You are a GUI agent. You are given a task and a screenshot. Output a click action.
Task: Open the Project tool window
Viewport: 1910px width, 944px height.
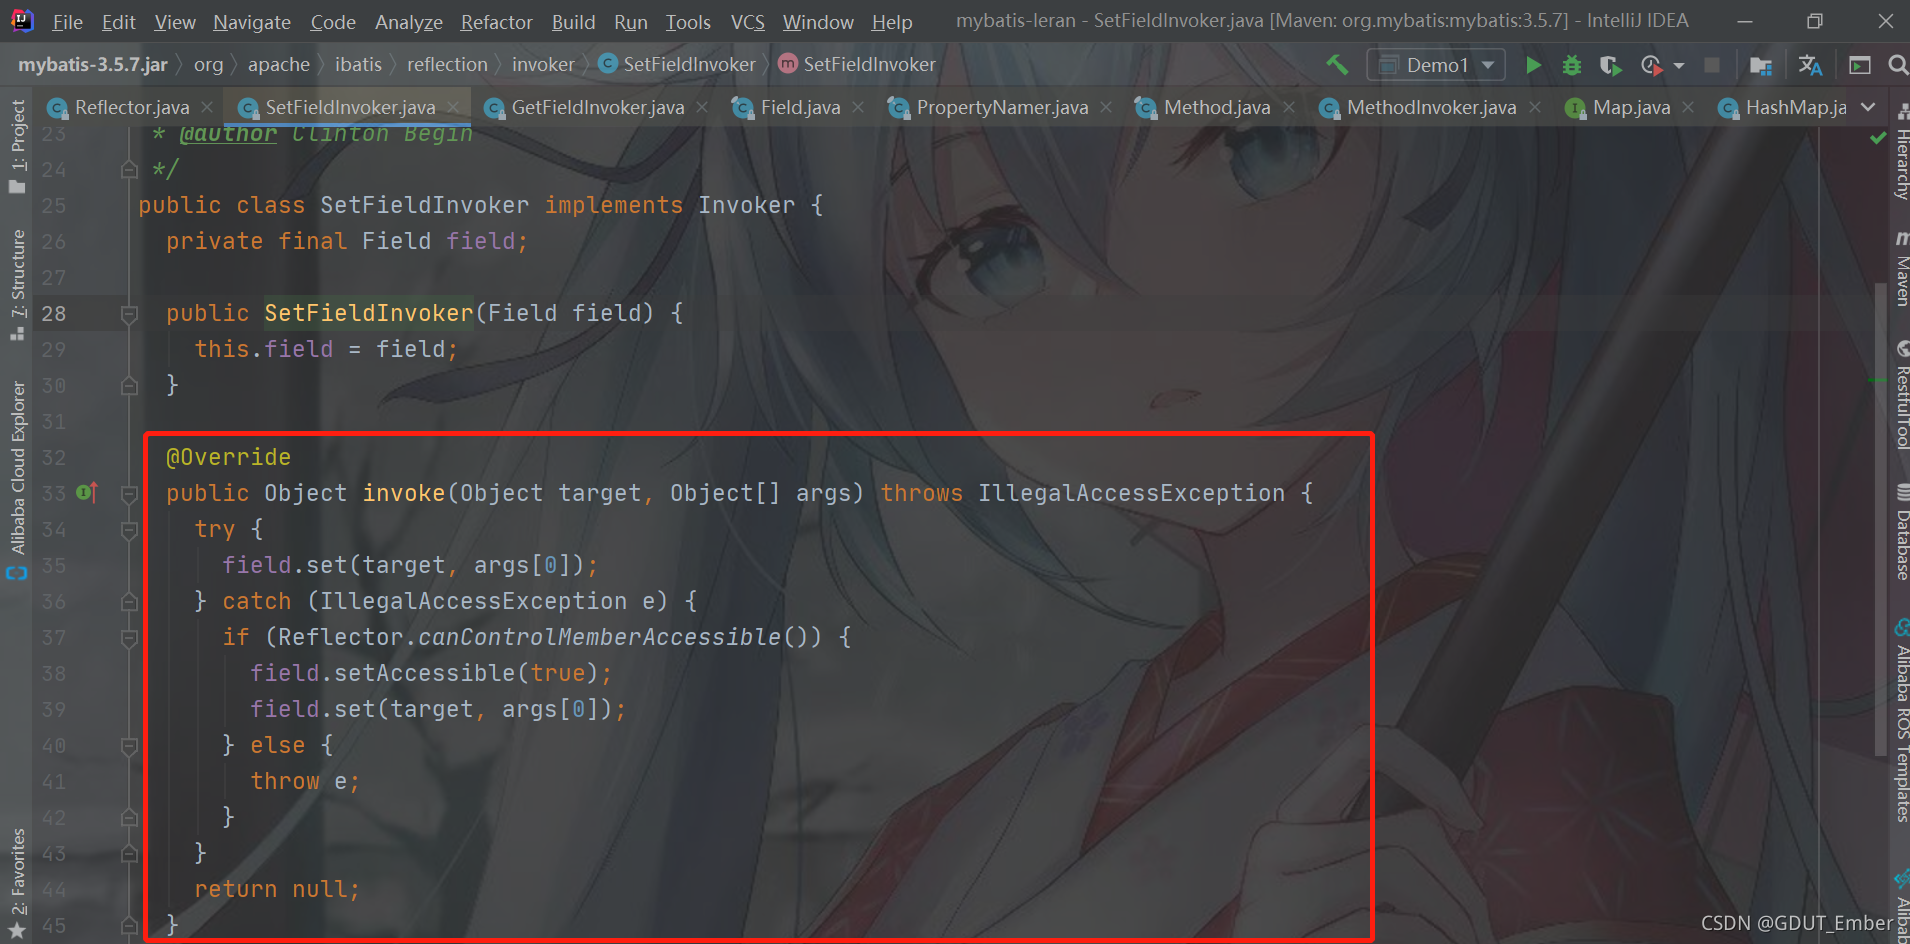pos(17,145)
